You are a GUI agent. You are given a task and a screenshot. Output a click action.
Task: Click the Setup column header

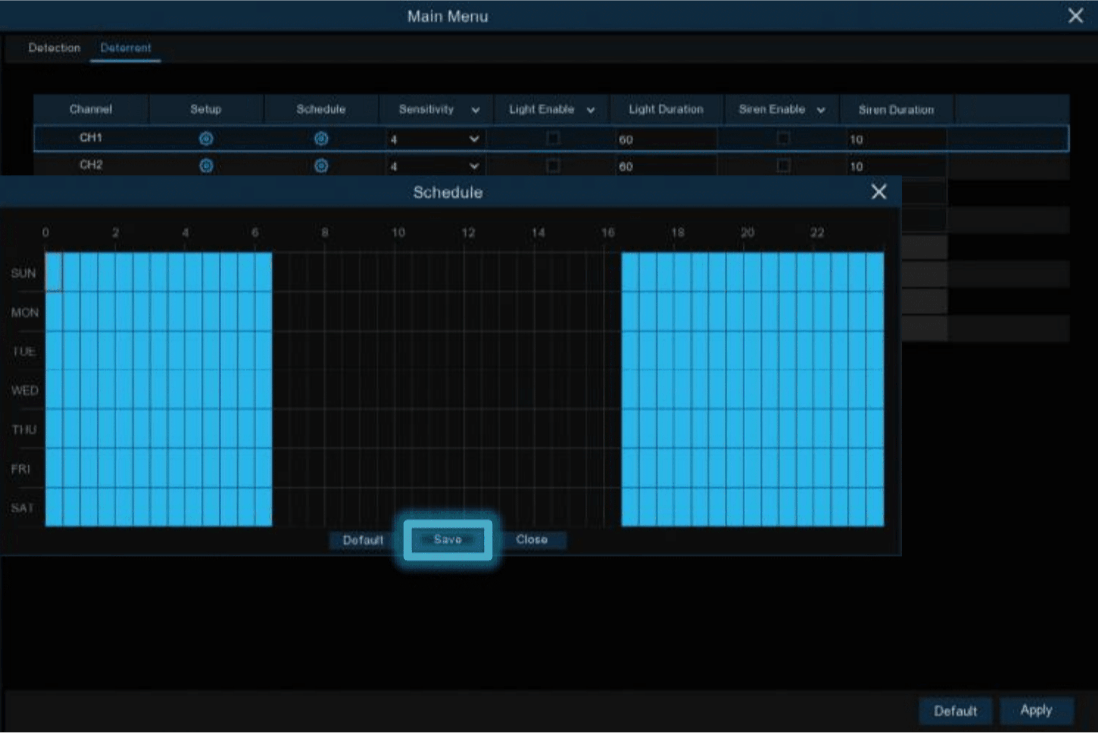pyautogui.click(x=205, y=109)
